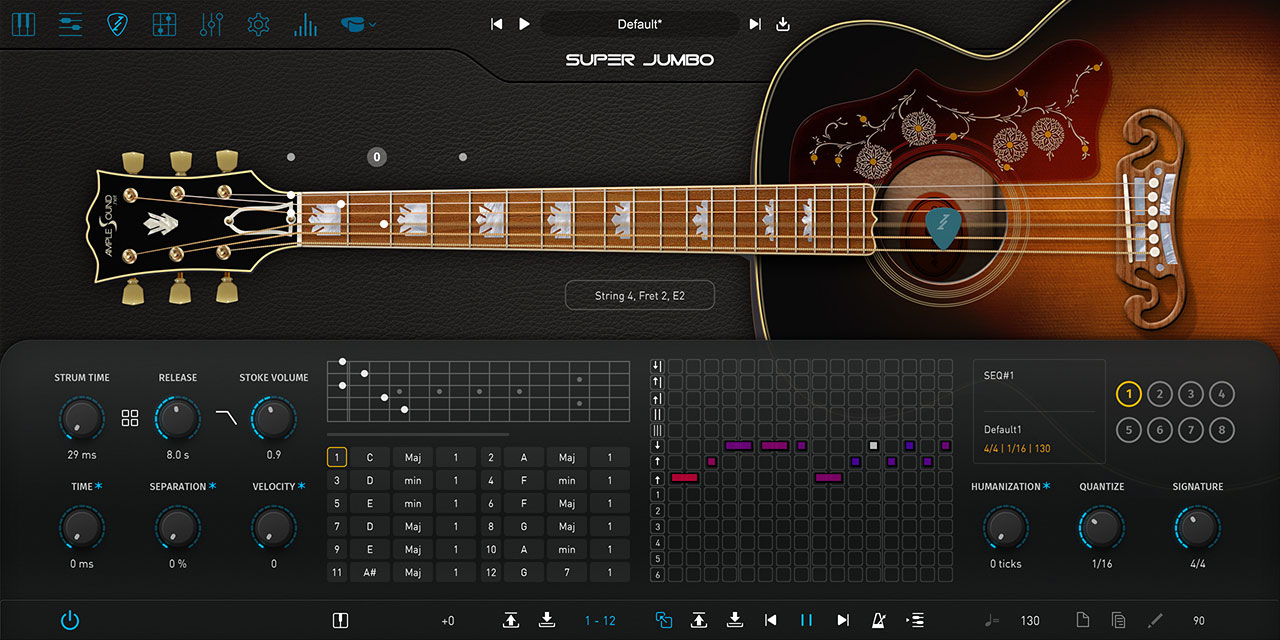
Task: Click the curve shape icon beside Stoke Volume
Action: coord(227,418)
